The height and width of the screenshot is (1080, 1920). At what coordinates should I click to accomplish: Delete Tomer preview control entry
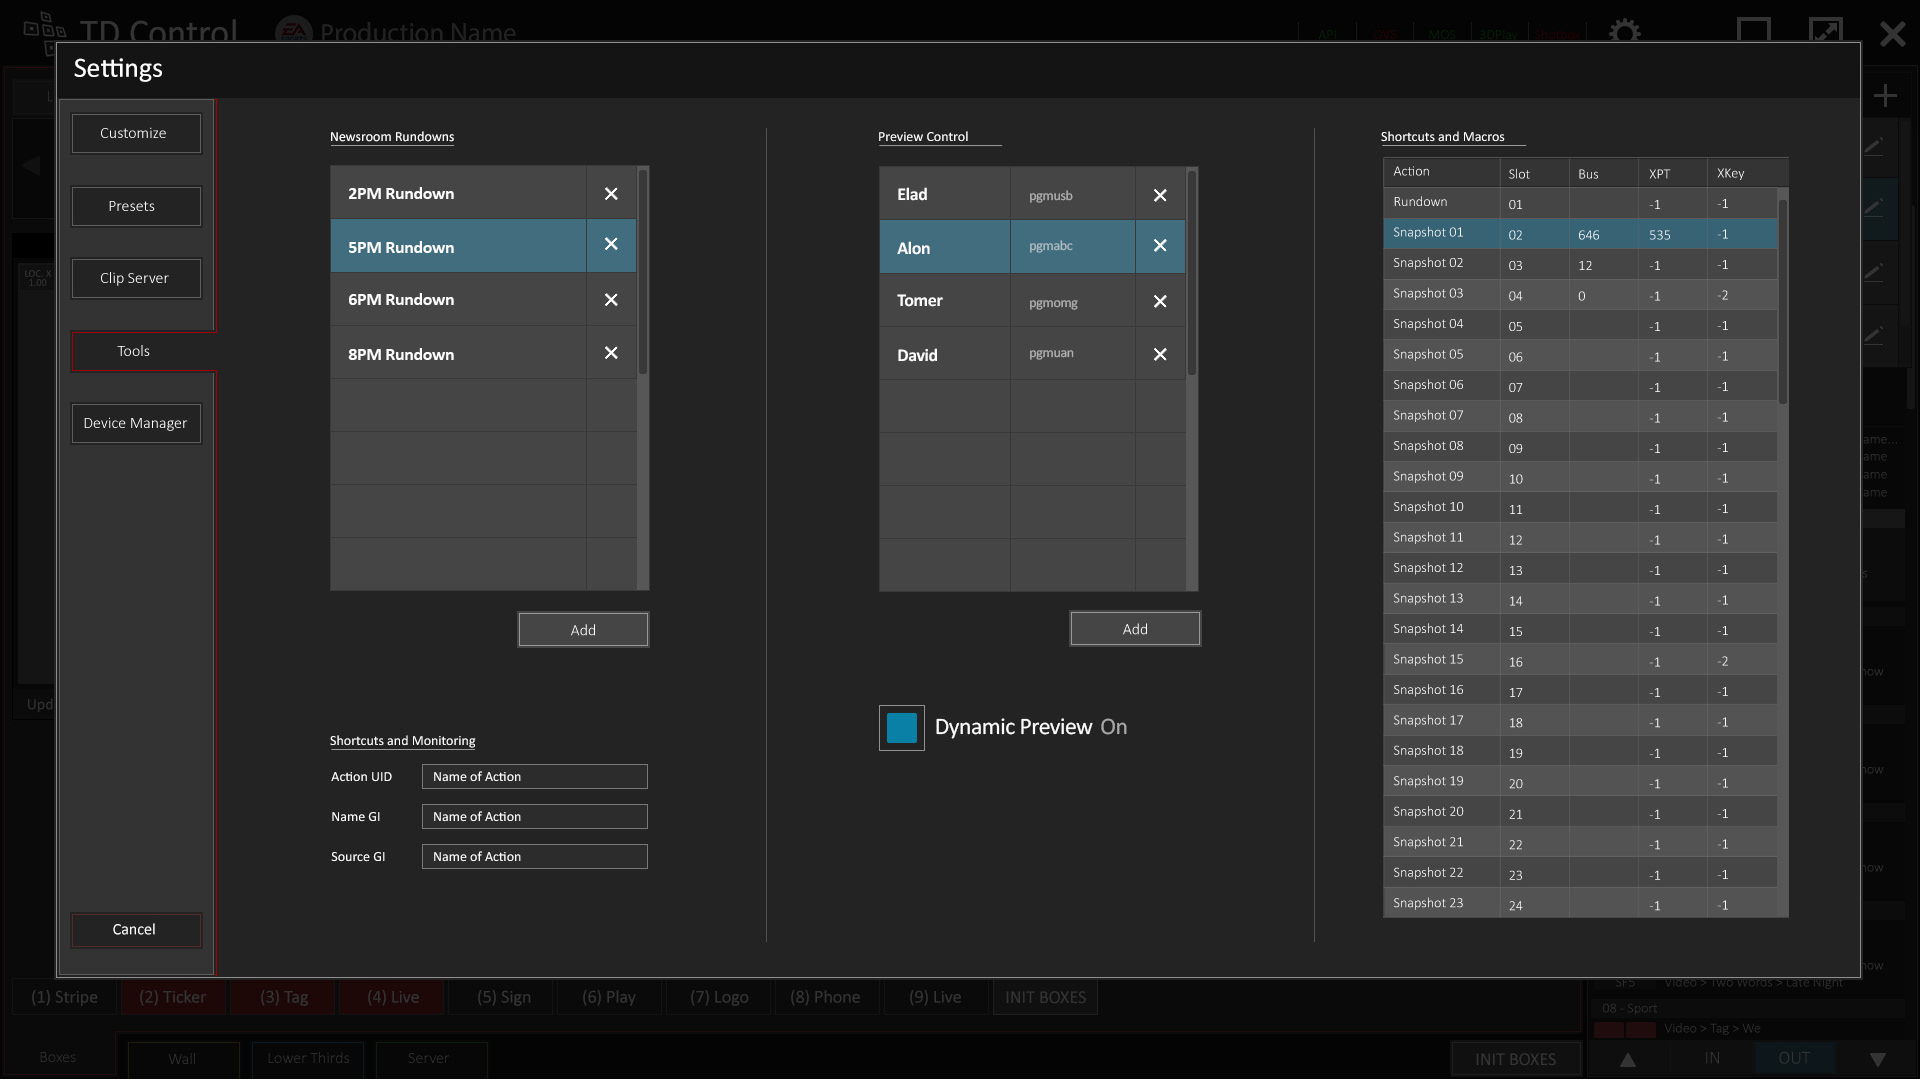pos(1160,301)
